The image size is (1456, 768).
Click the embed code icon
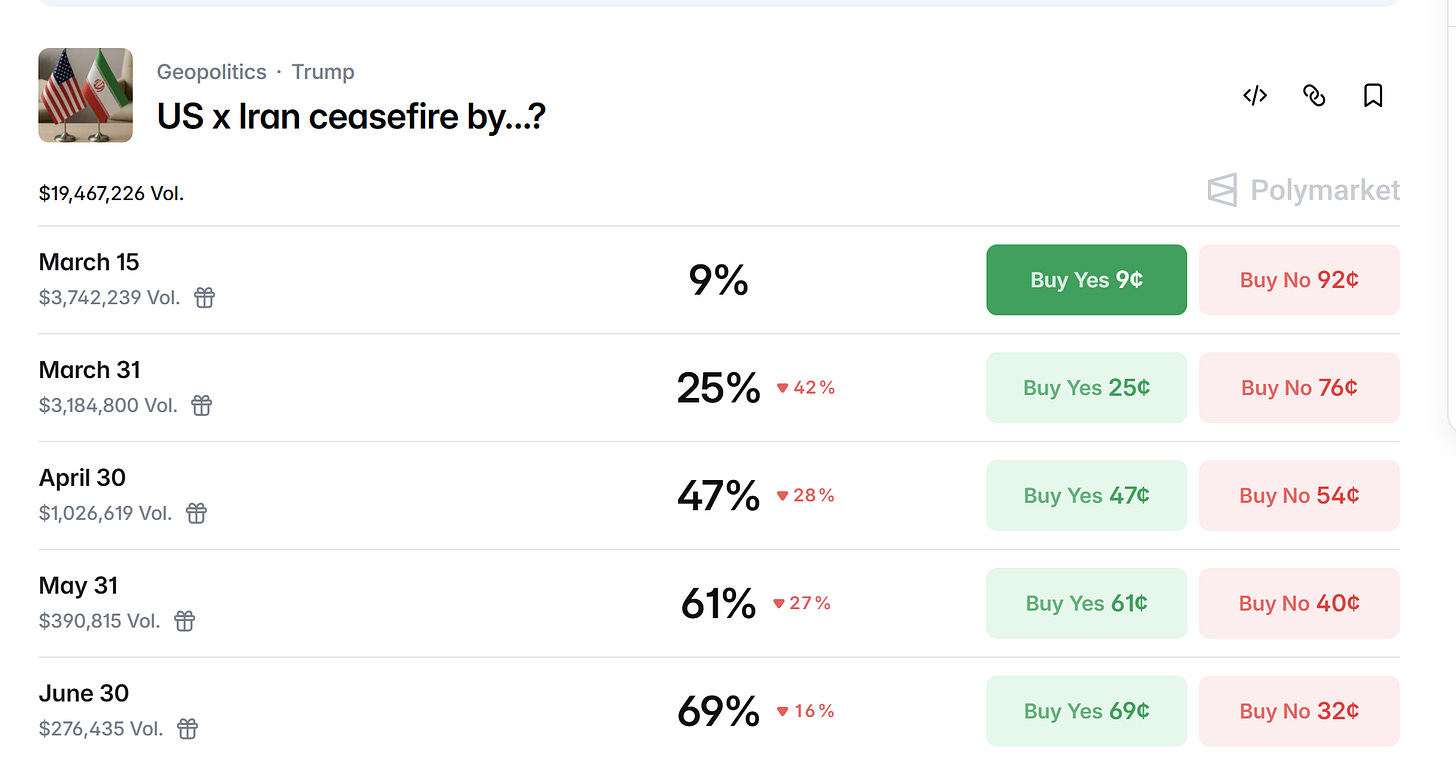click(1255, 96)
